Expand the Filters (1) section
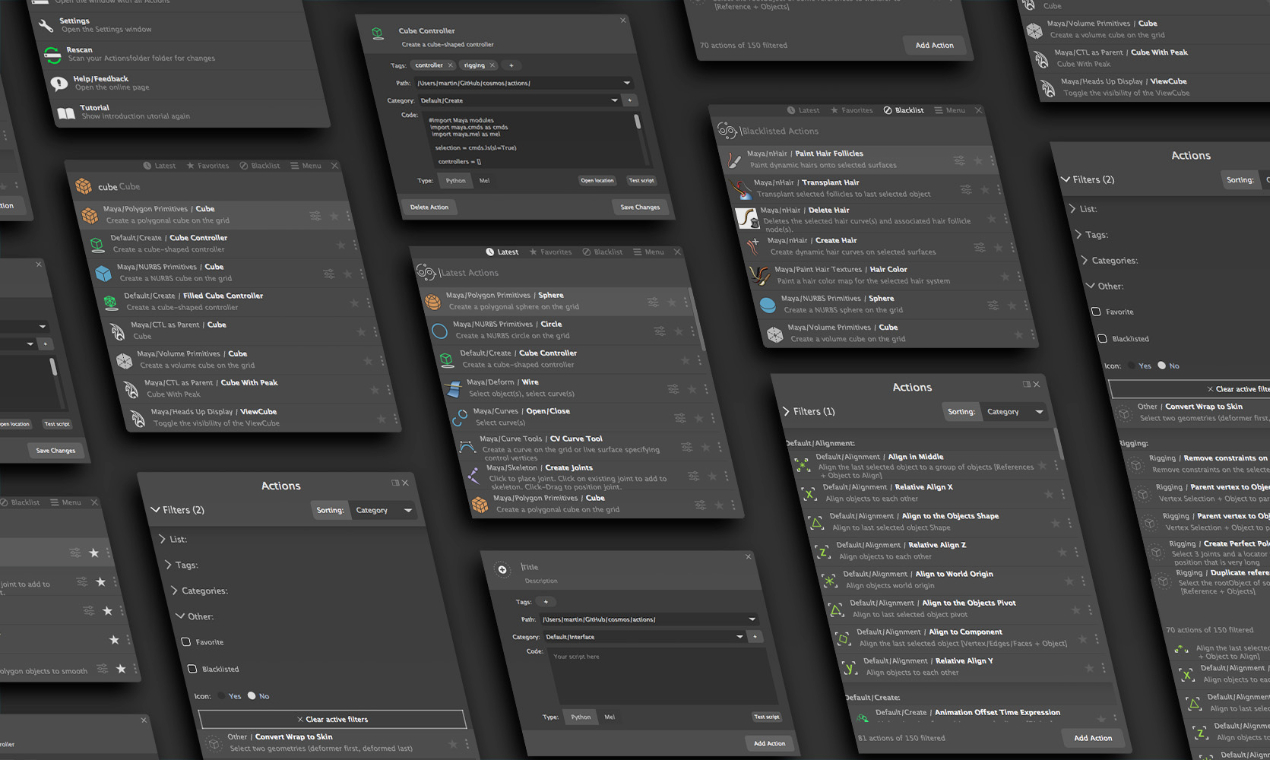This screenshot has height=760, width=1270. coord(787,411)
